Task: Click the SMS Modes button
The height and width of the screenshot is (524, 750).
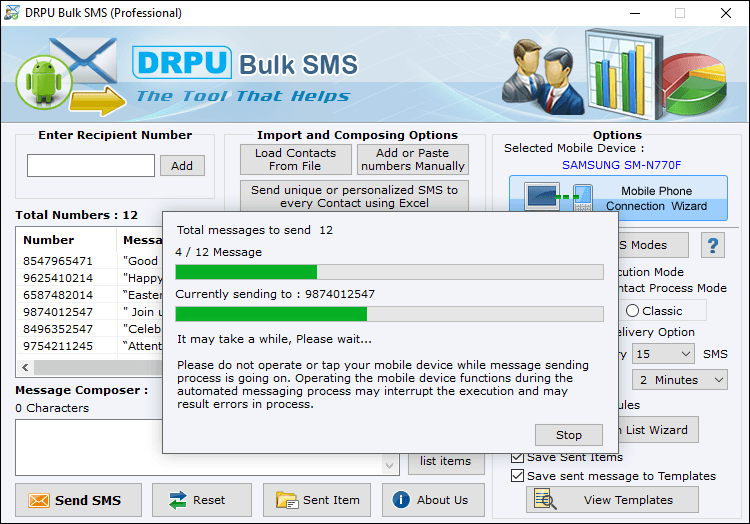Action: pyautogui.click(x=653, y=245)
